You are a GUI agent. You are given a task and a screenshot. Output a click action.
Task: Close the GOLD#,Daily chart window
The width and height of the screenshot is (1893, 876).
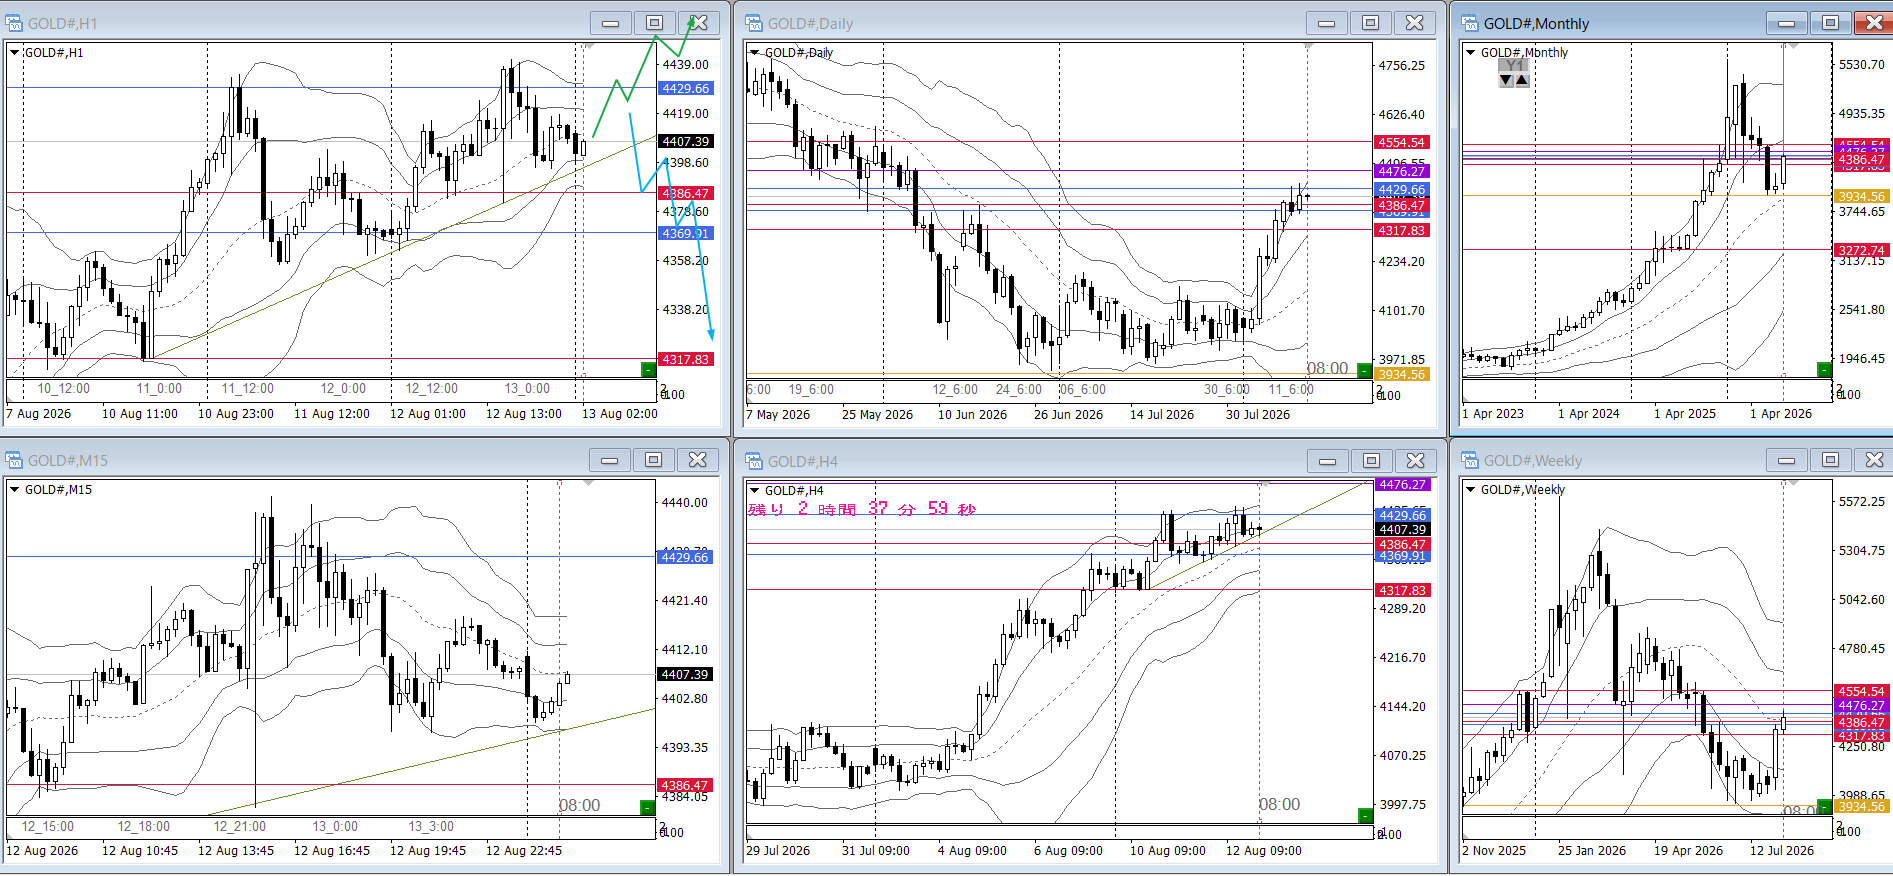[x=1415, y=23]
